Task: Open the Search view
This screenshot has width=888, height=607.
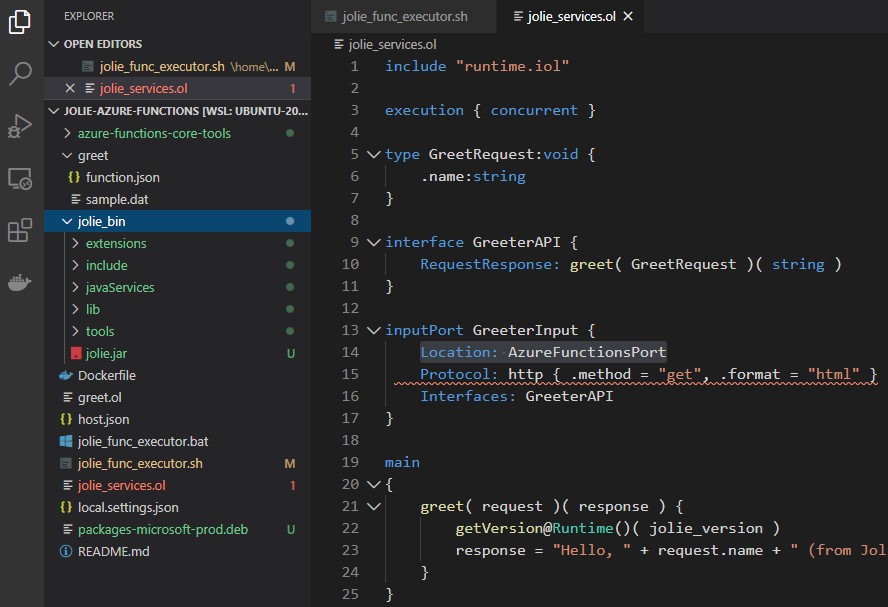Action: pyautogui.click(x=22, y=74)
